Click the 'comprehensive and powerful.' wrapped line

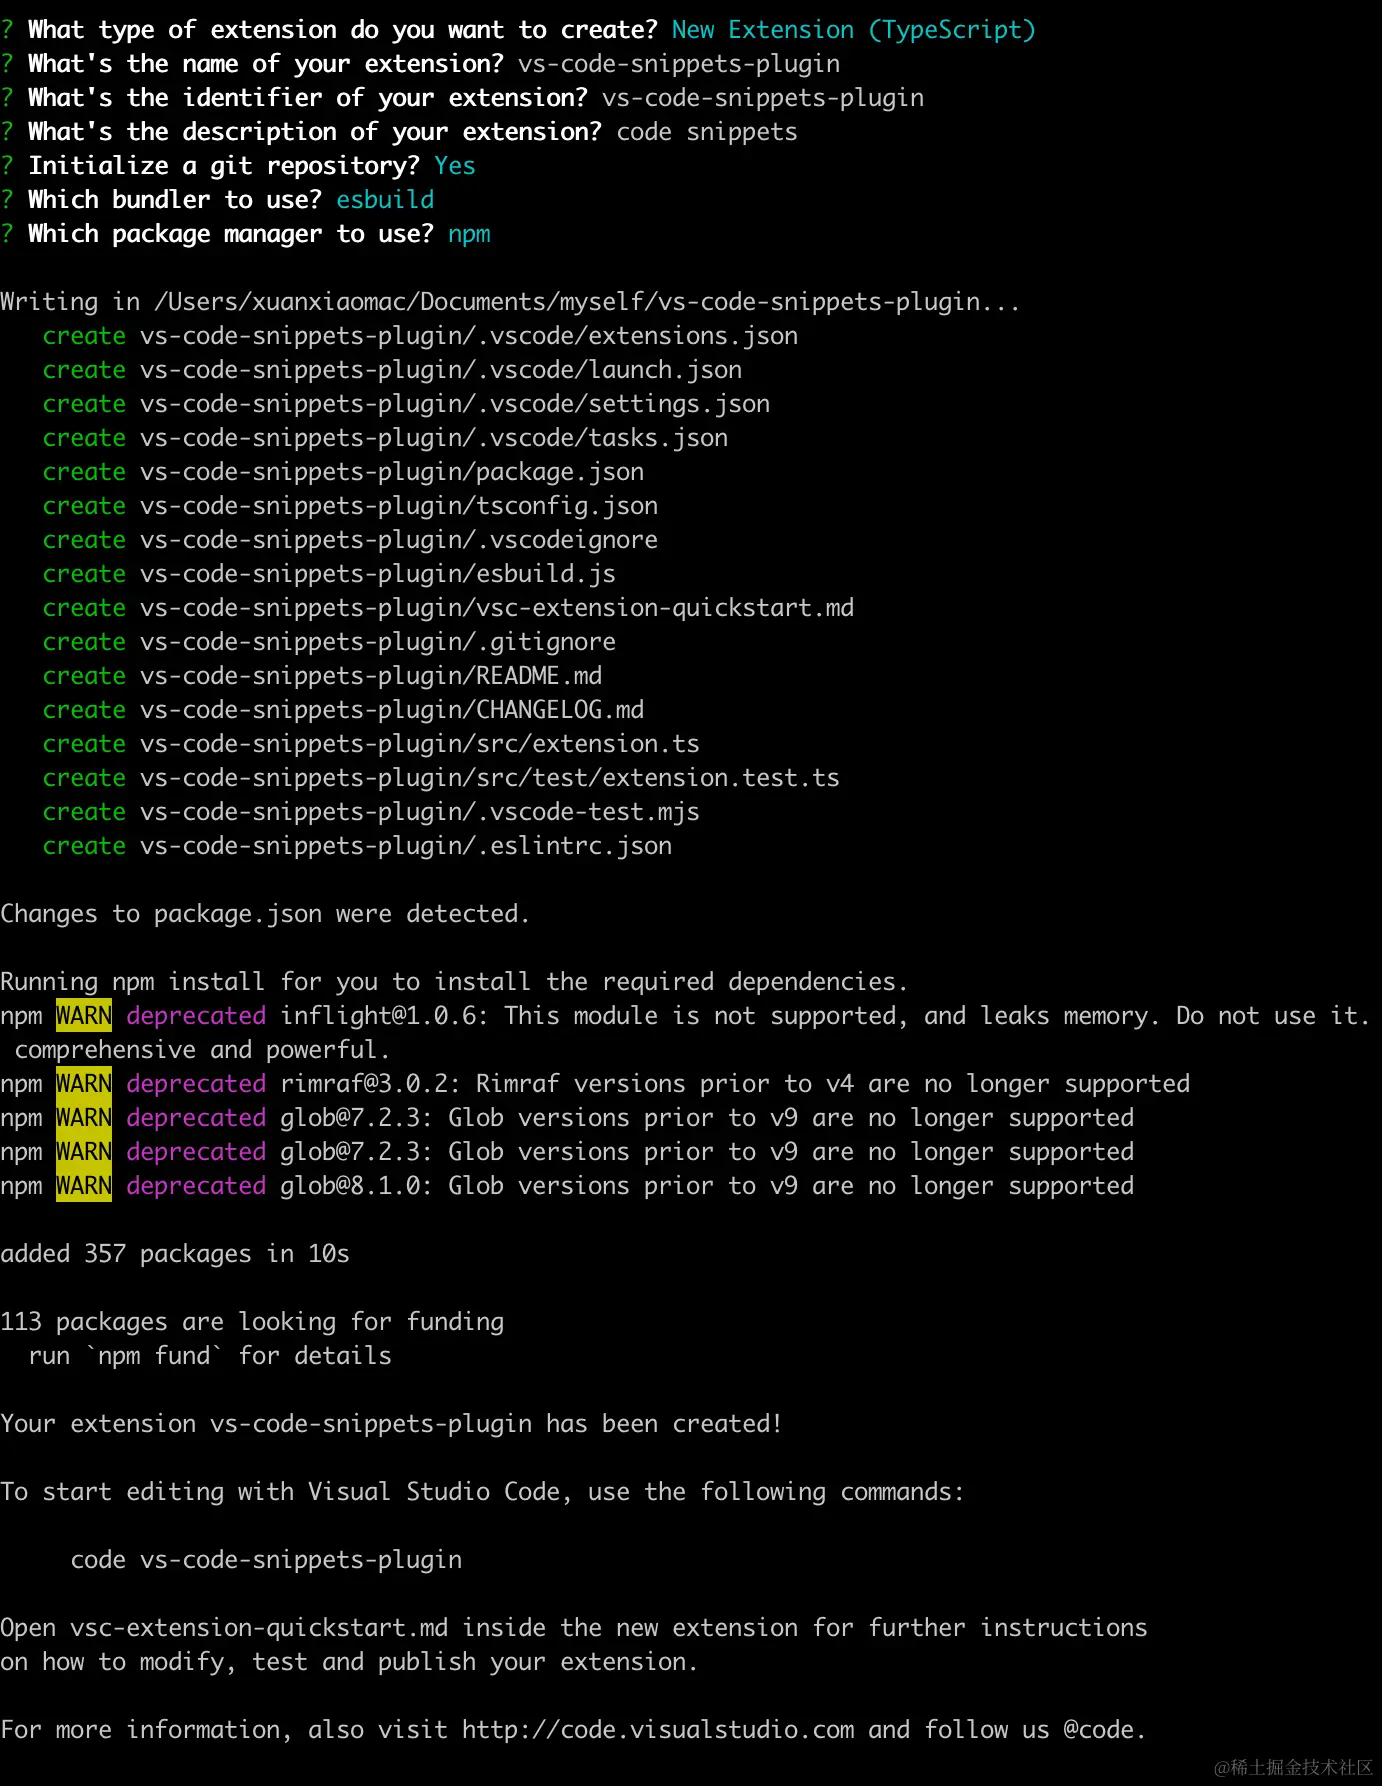tap(202, 1050)
